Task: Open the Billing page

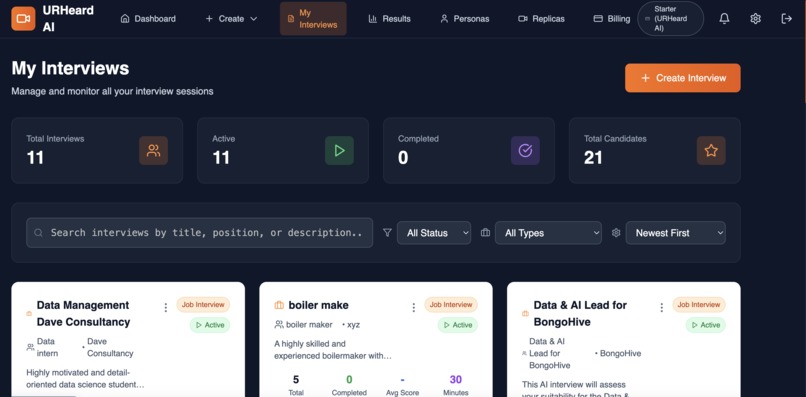Action: tap(612, 19)
